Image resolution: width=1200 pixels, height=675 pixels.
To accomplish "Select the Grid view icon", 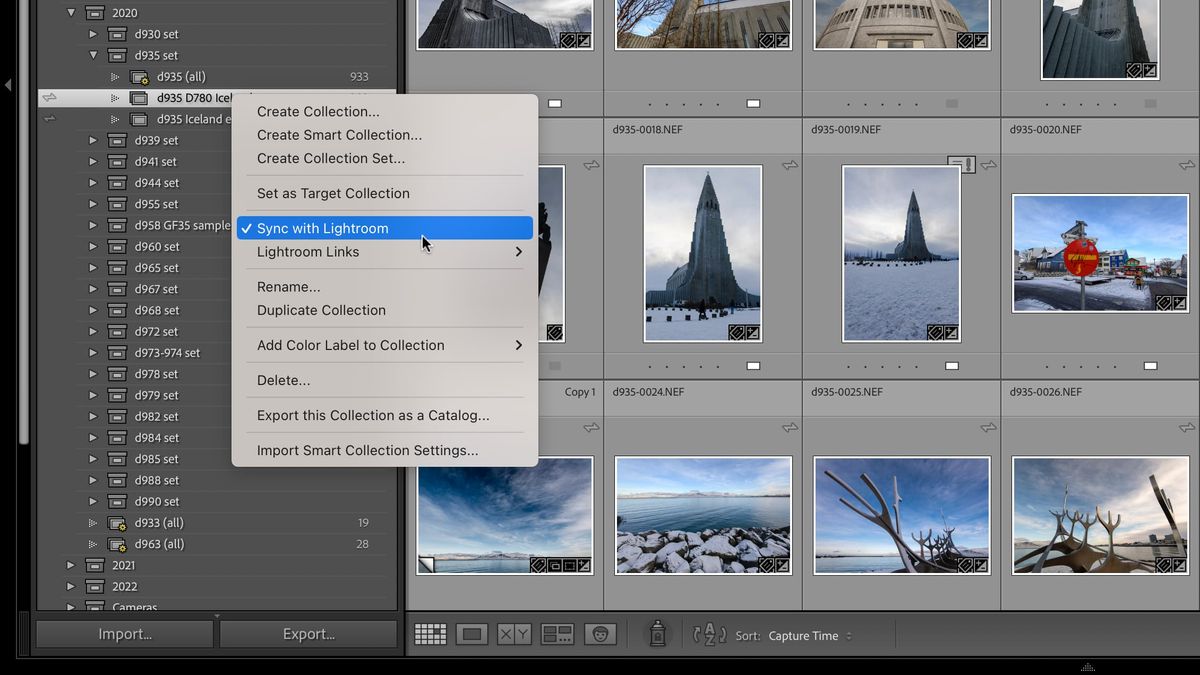I will click(430, 633).
